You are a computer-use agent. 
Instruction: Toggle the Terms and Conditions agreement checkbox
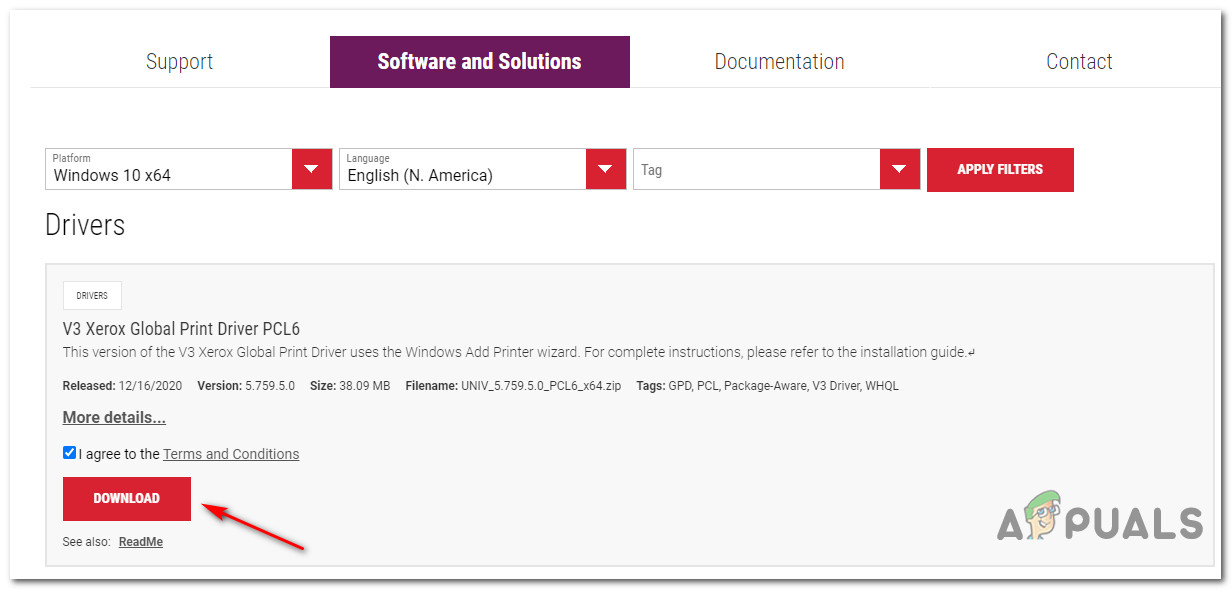[69, 453]
